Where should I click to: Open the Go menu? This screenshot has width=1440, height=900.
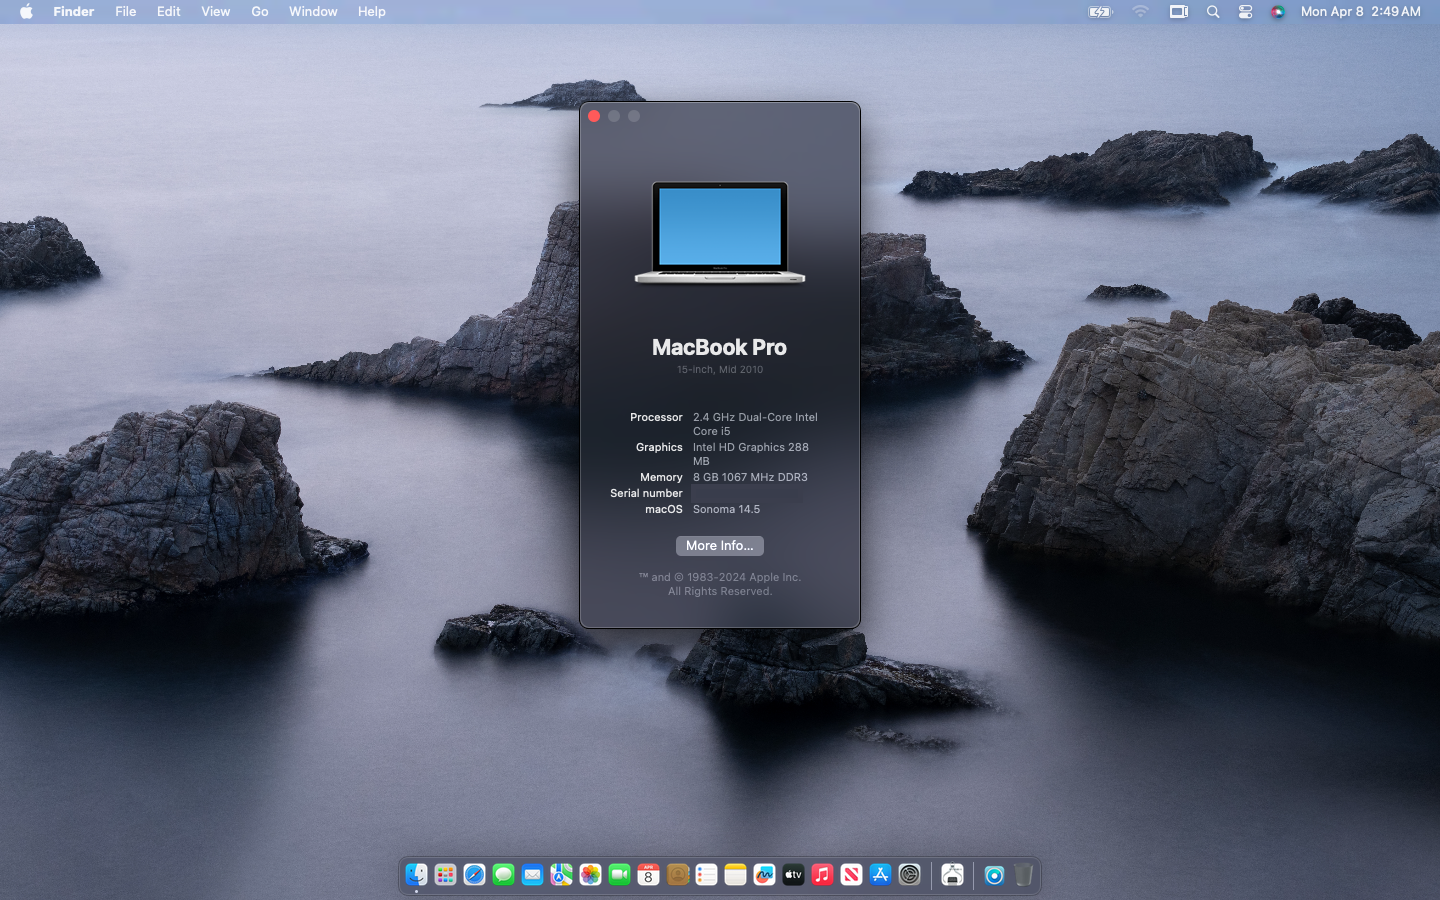click(x=260, y=12)
